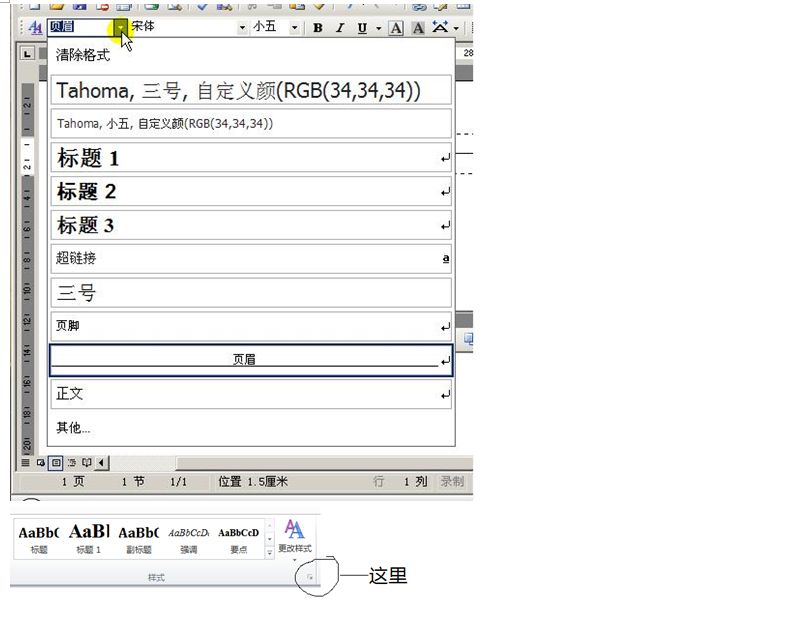Toggle Bold formatting
The image size is (799, 624).
pos(317,28)
